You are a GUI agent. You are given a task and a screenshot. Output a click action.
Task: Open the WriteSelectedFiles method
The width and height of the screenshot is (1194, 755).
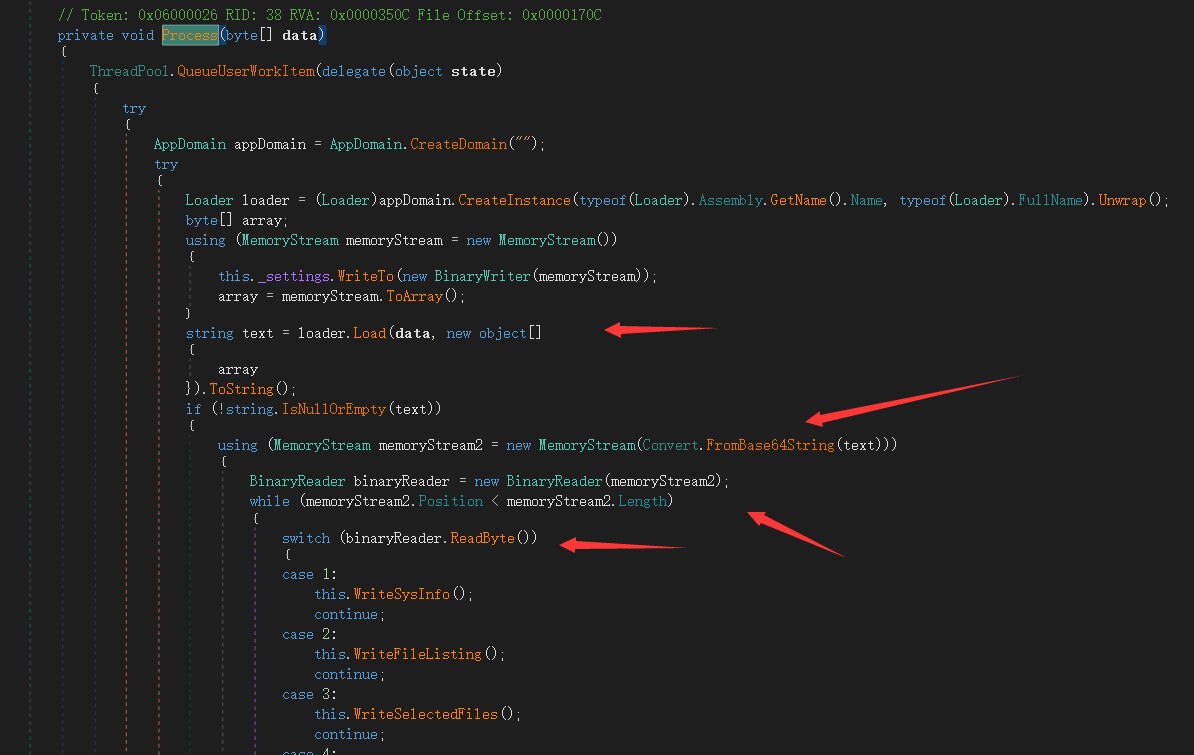click(426, 714)
